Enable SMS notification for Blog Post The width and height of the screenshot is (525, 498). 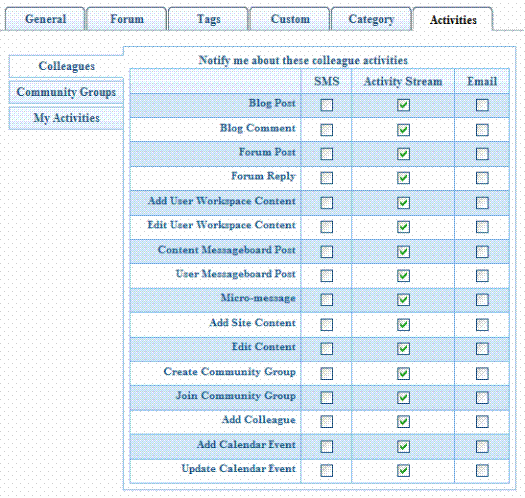tap(326, 105)
